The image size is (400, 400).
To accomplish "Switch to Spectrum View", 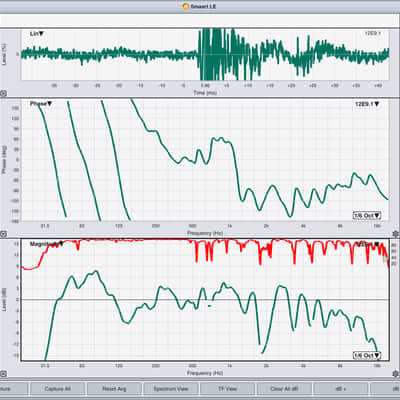I will 171,389.
